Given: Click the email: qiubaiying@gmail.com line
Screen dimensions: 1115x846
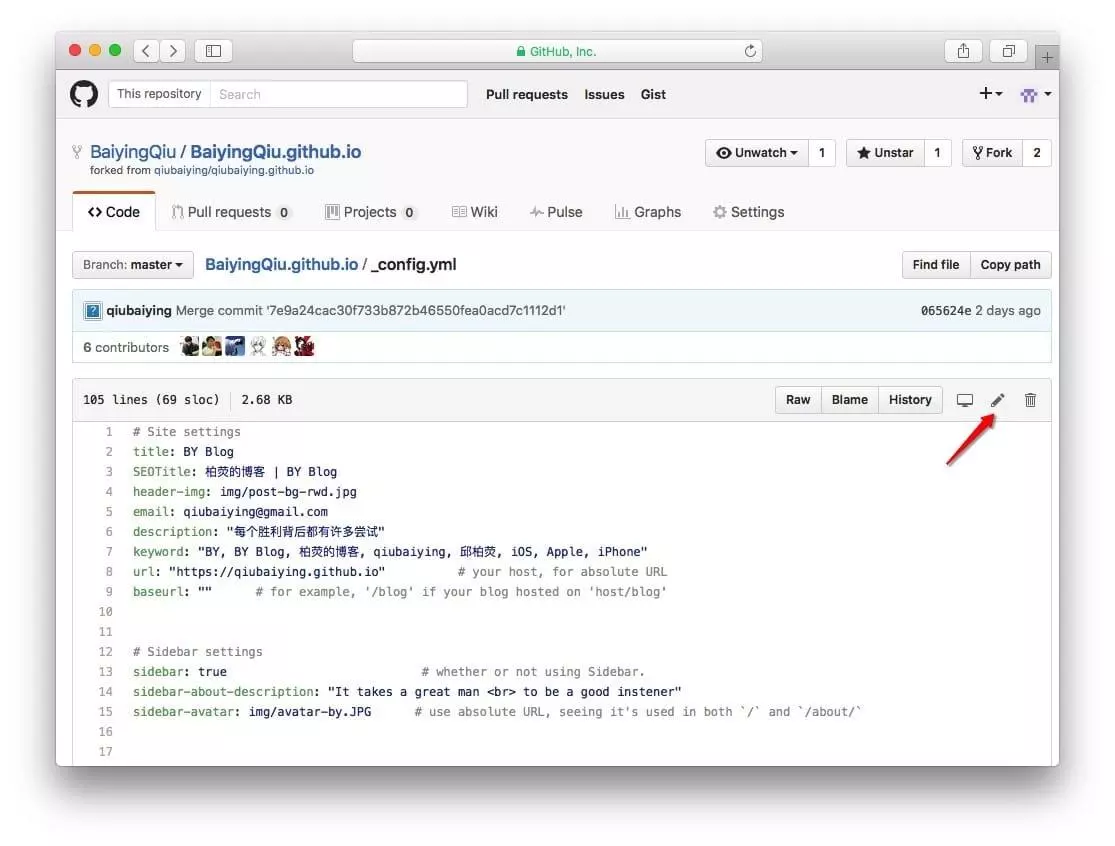Looking at the screenshot, I should [230, 512].
